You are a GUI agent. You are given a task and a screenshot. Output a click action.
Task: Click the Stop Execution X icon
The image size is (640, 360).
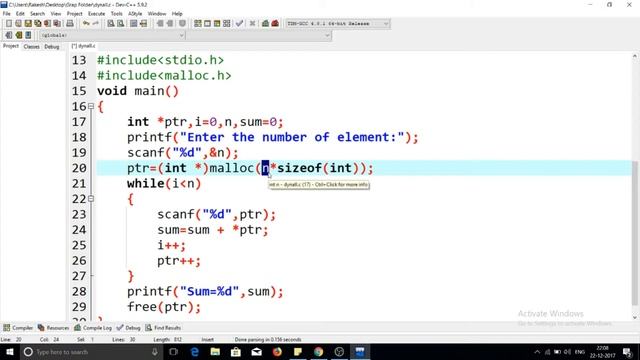click(x=253, y=24)
